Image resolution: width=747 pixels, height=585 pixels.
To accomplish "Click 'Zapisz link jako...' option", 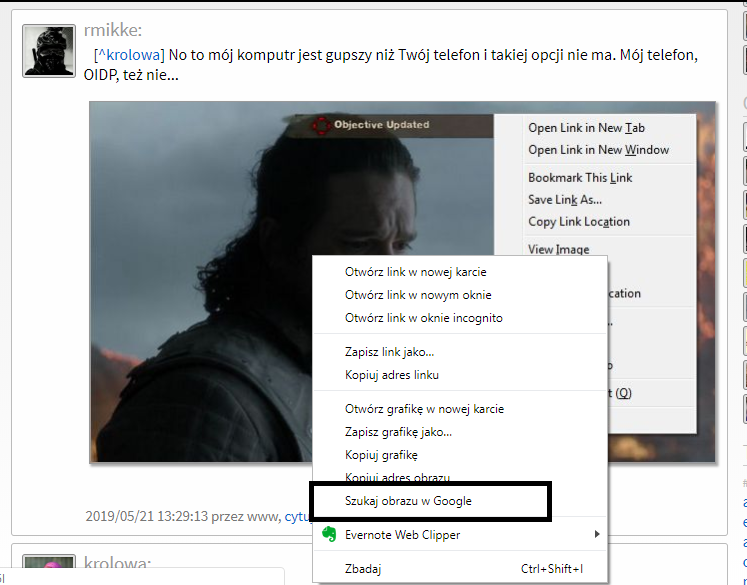I will coord(460,352).
